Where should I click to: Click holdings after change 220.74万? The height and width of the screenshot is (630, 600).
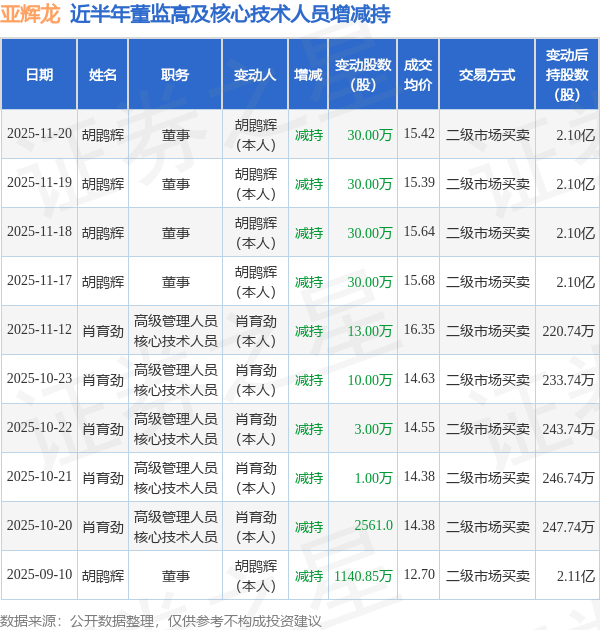(568, 331)
